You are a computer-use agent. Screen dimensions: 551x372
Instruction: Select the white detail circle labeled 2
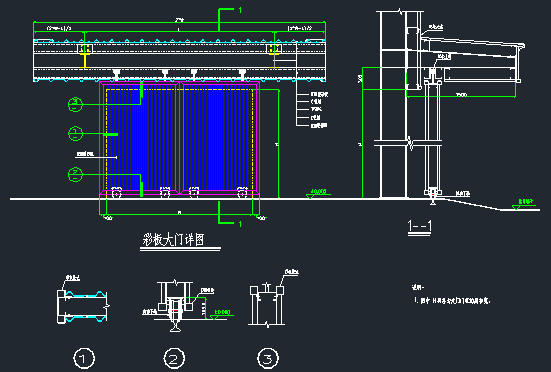[x=174, y=359]
